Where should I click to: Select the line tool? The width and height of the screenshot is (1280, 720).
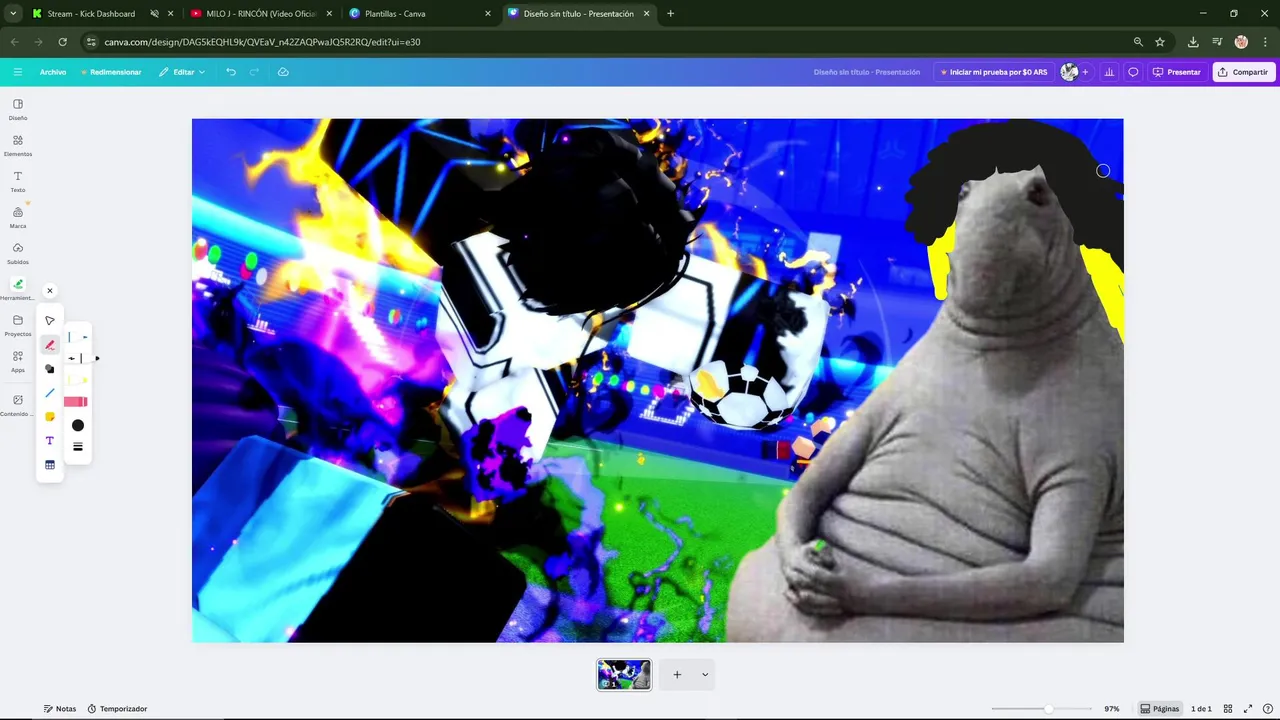click(50, 393)
